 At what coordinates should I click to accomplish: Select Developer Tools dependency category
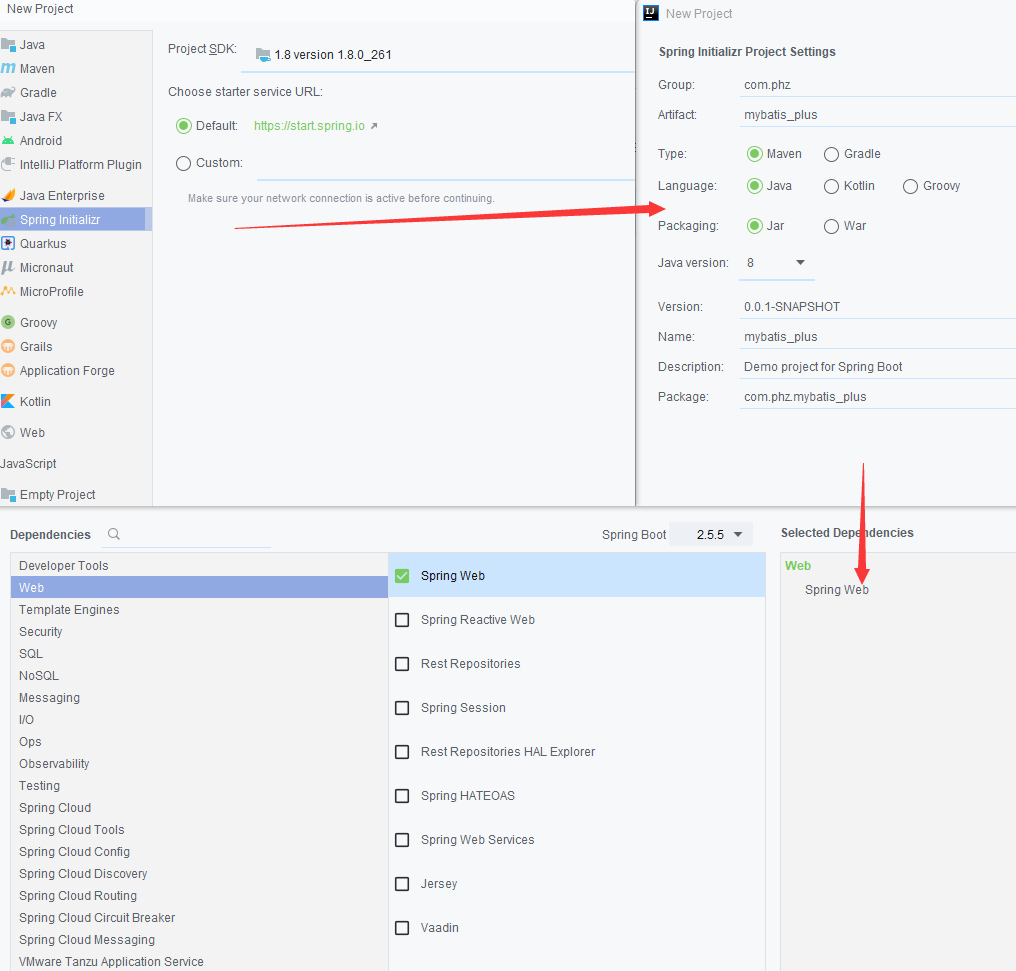pyautogui.click(x=200, y=565)
